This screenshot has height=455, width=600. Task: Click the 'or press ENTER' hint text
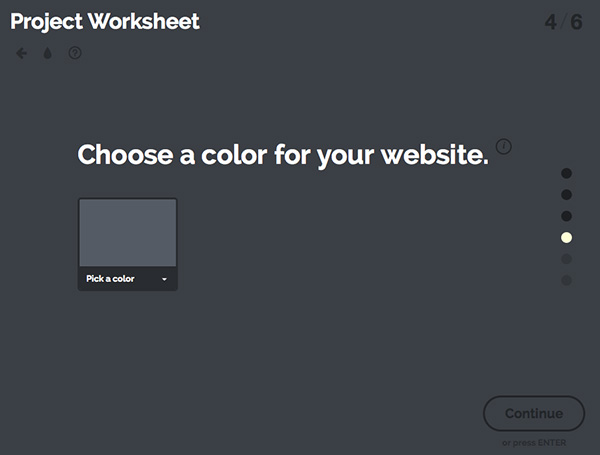tap(534, 442)
